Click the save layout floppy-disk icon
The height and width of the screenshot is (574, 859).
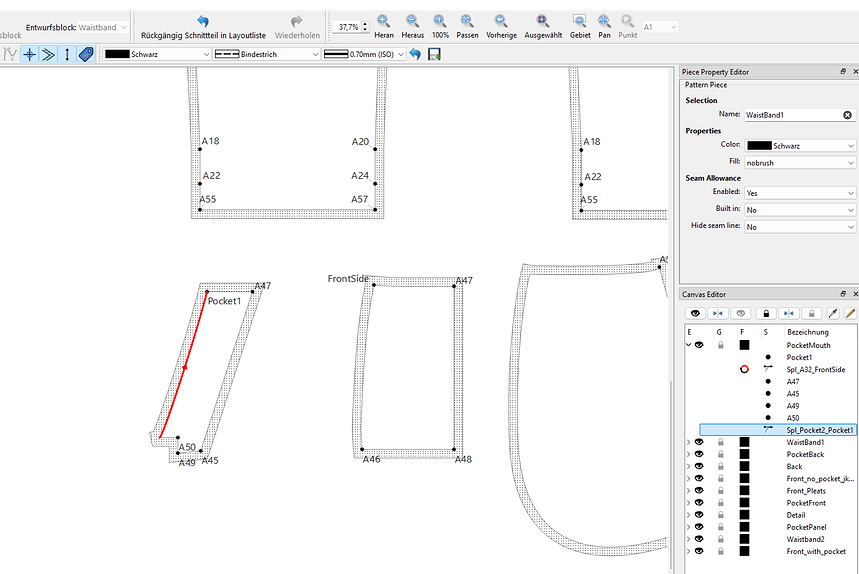[x=434, y=54]
